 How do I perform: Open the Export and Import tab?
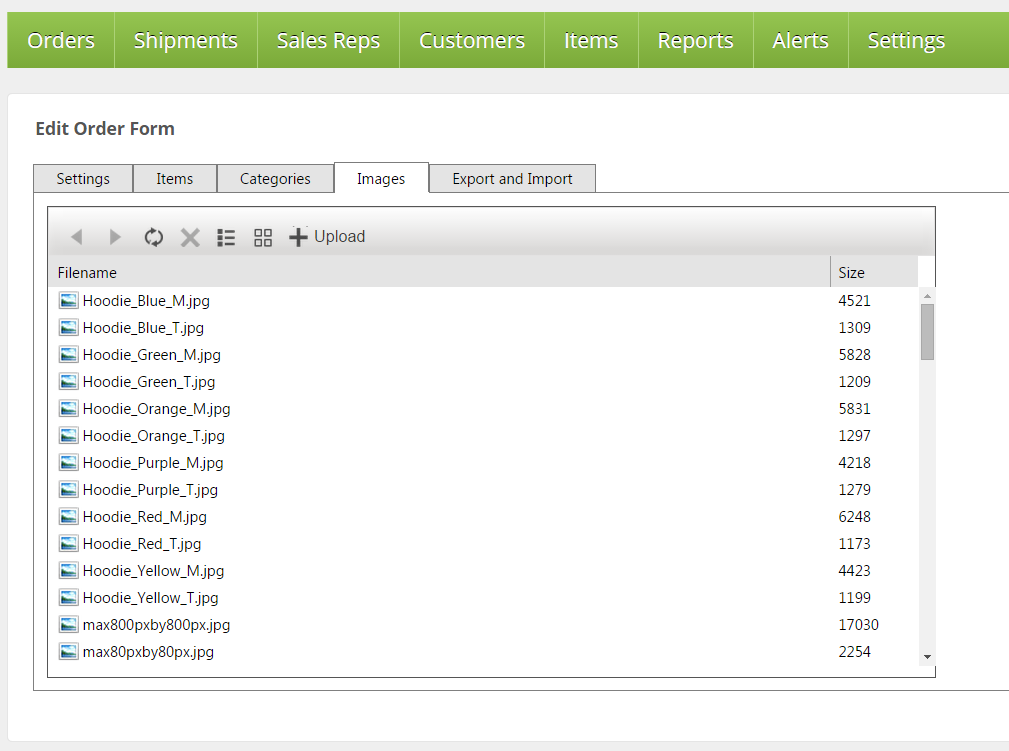(512, 179)
